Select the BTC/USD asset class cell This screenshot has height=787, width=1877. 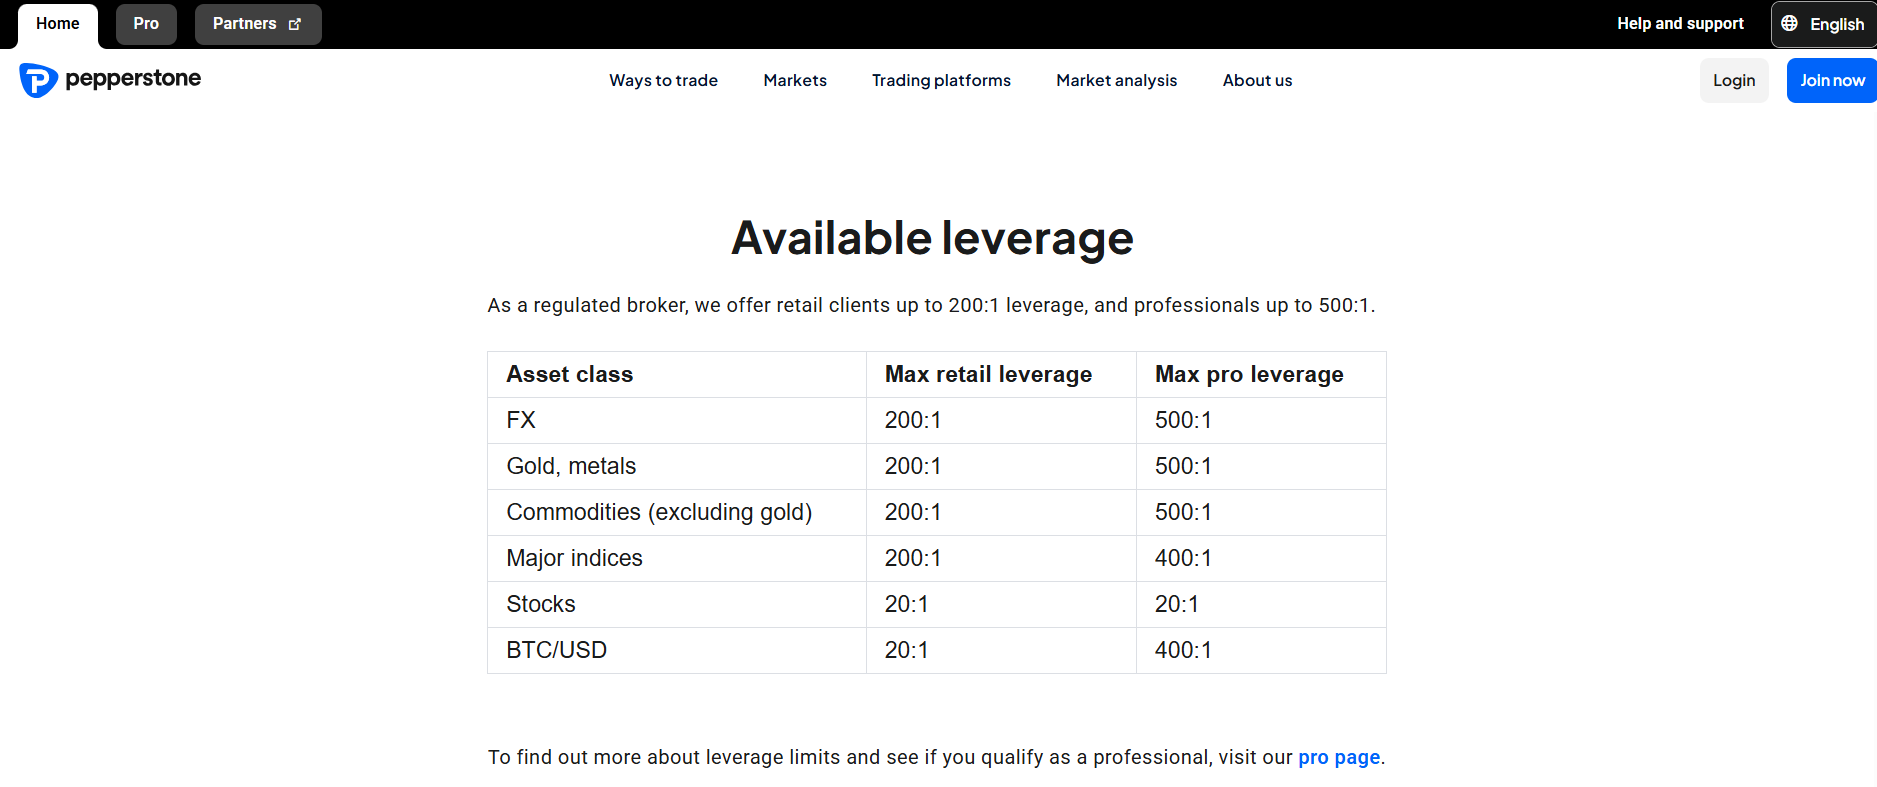557,651
